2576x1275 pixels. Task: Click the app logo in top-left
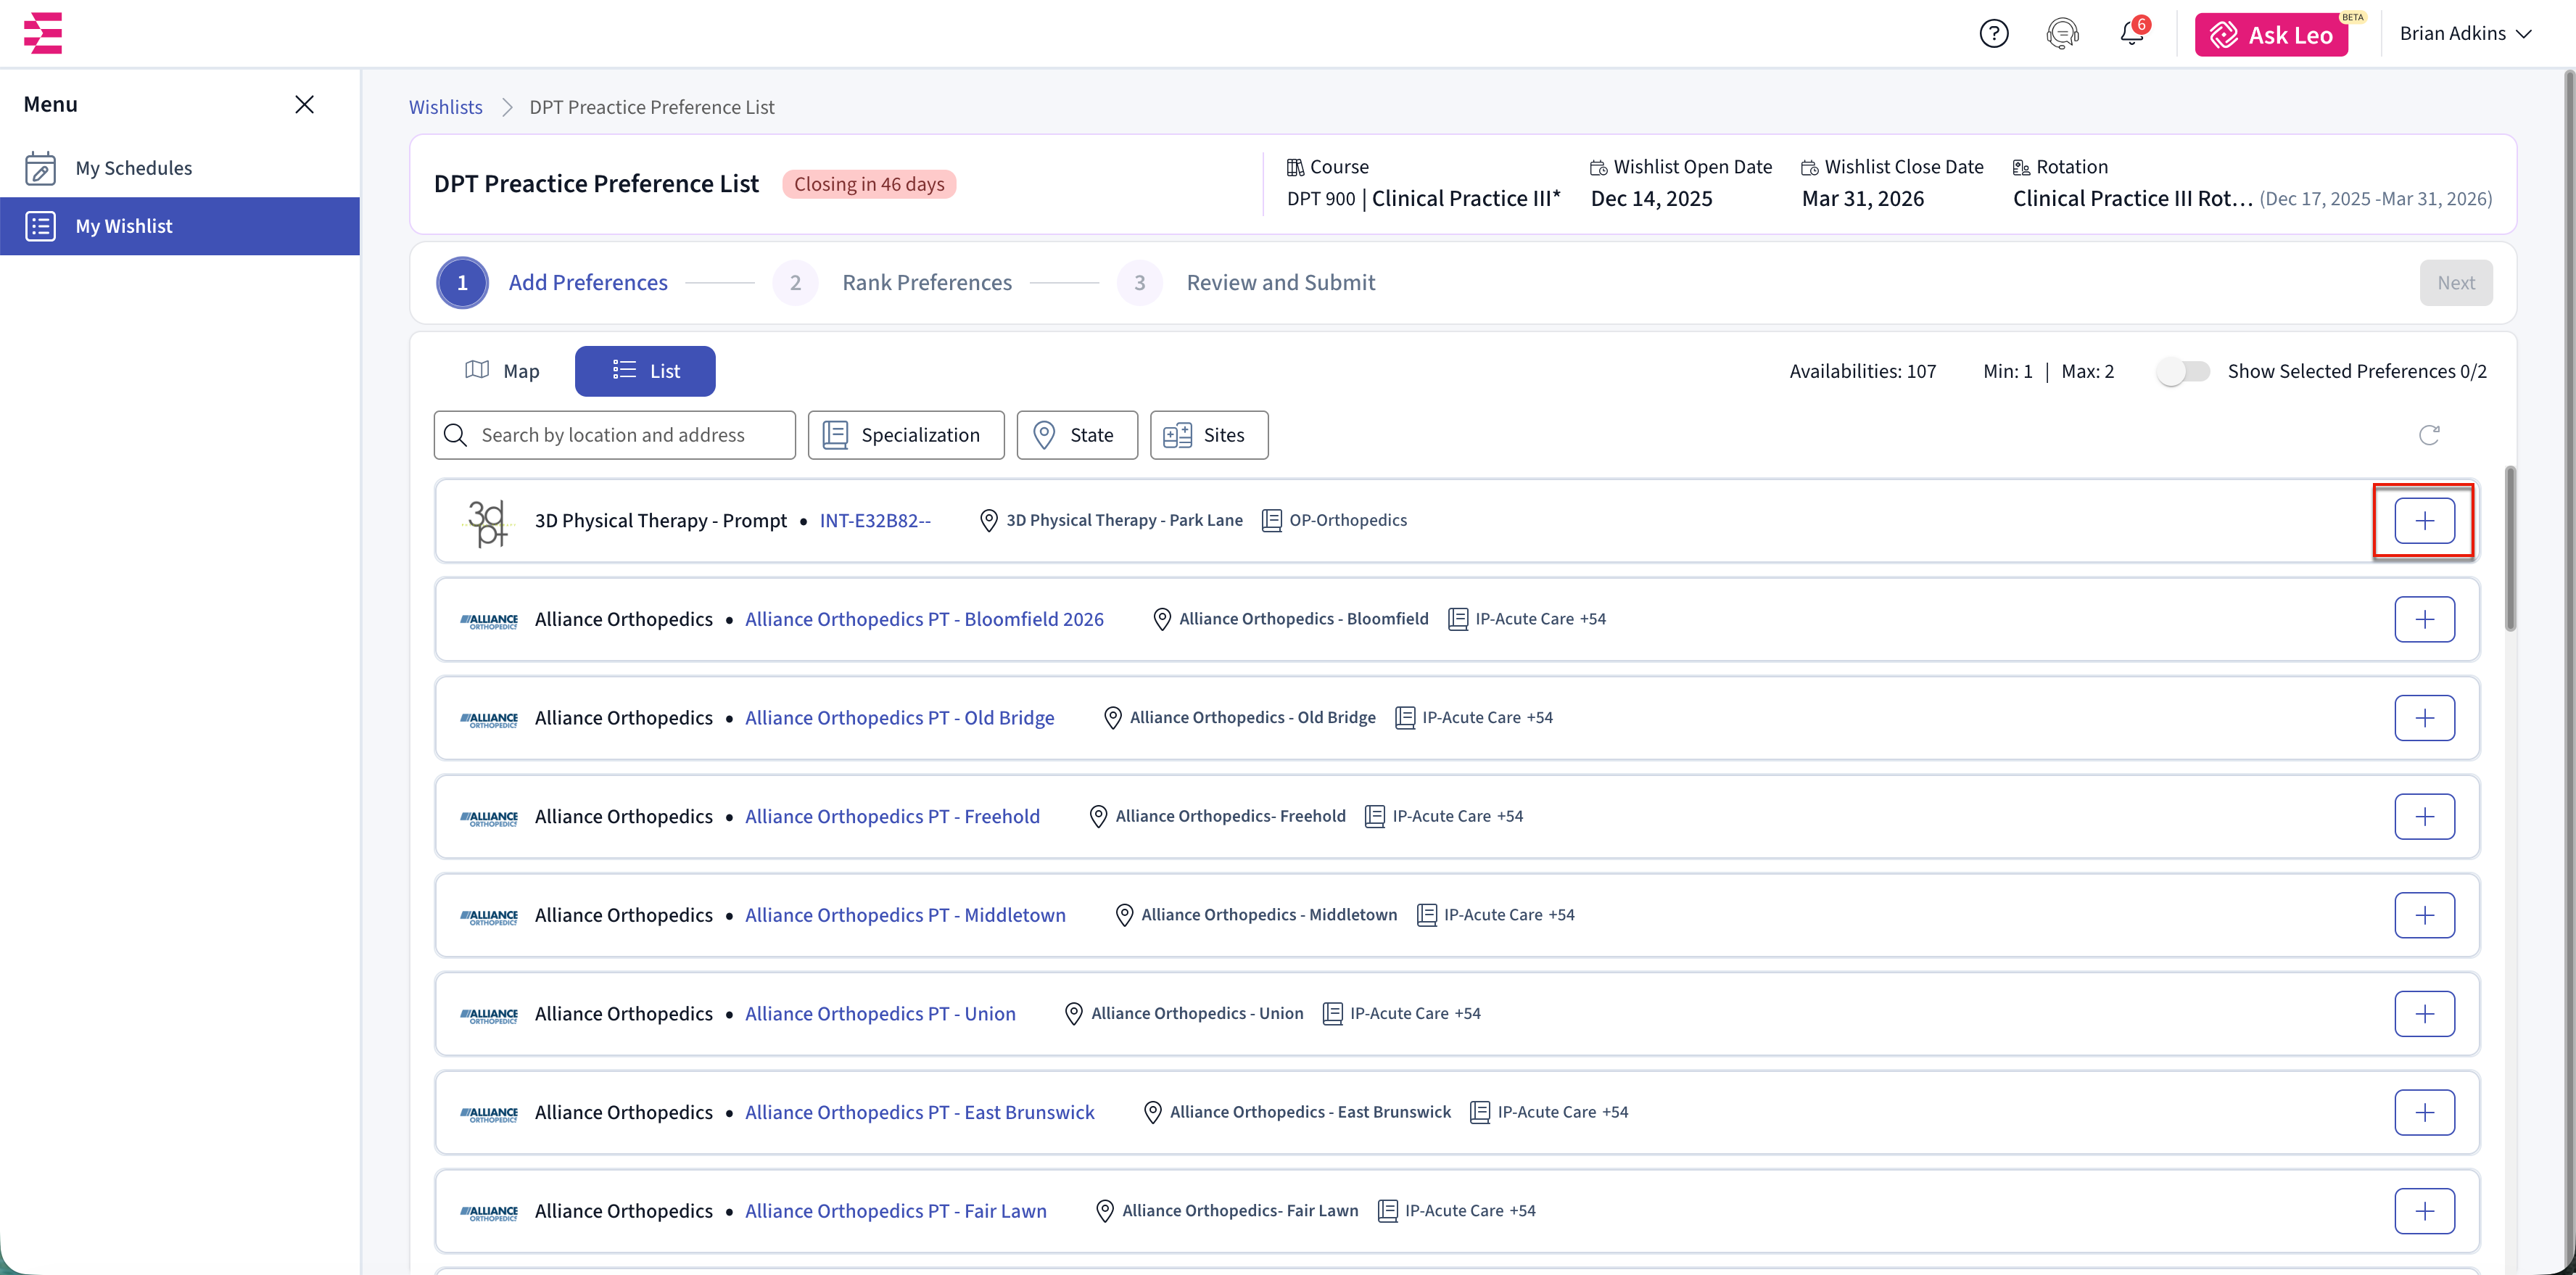(x=43, y=33)
